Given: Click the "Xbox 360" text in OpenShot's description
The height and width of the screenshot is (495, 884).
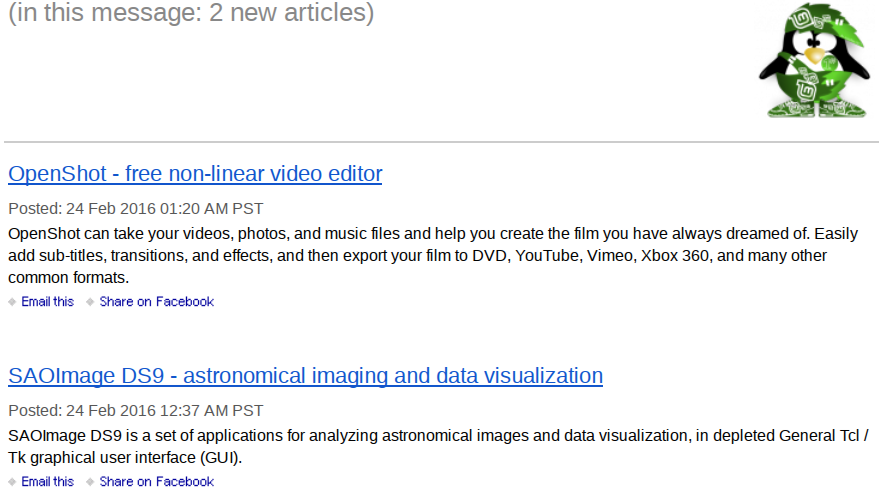Looking at the screenshot, I should (x=674, y=255).
